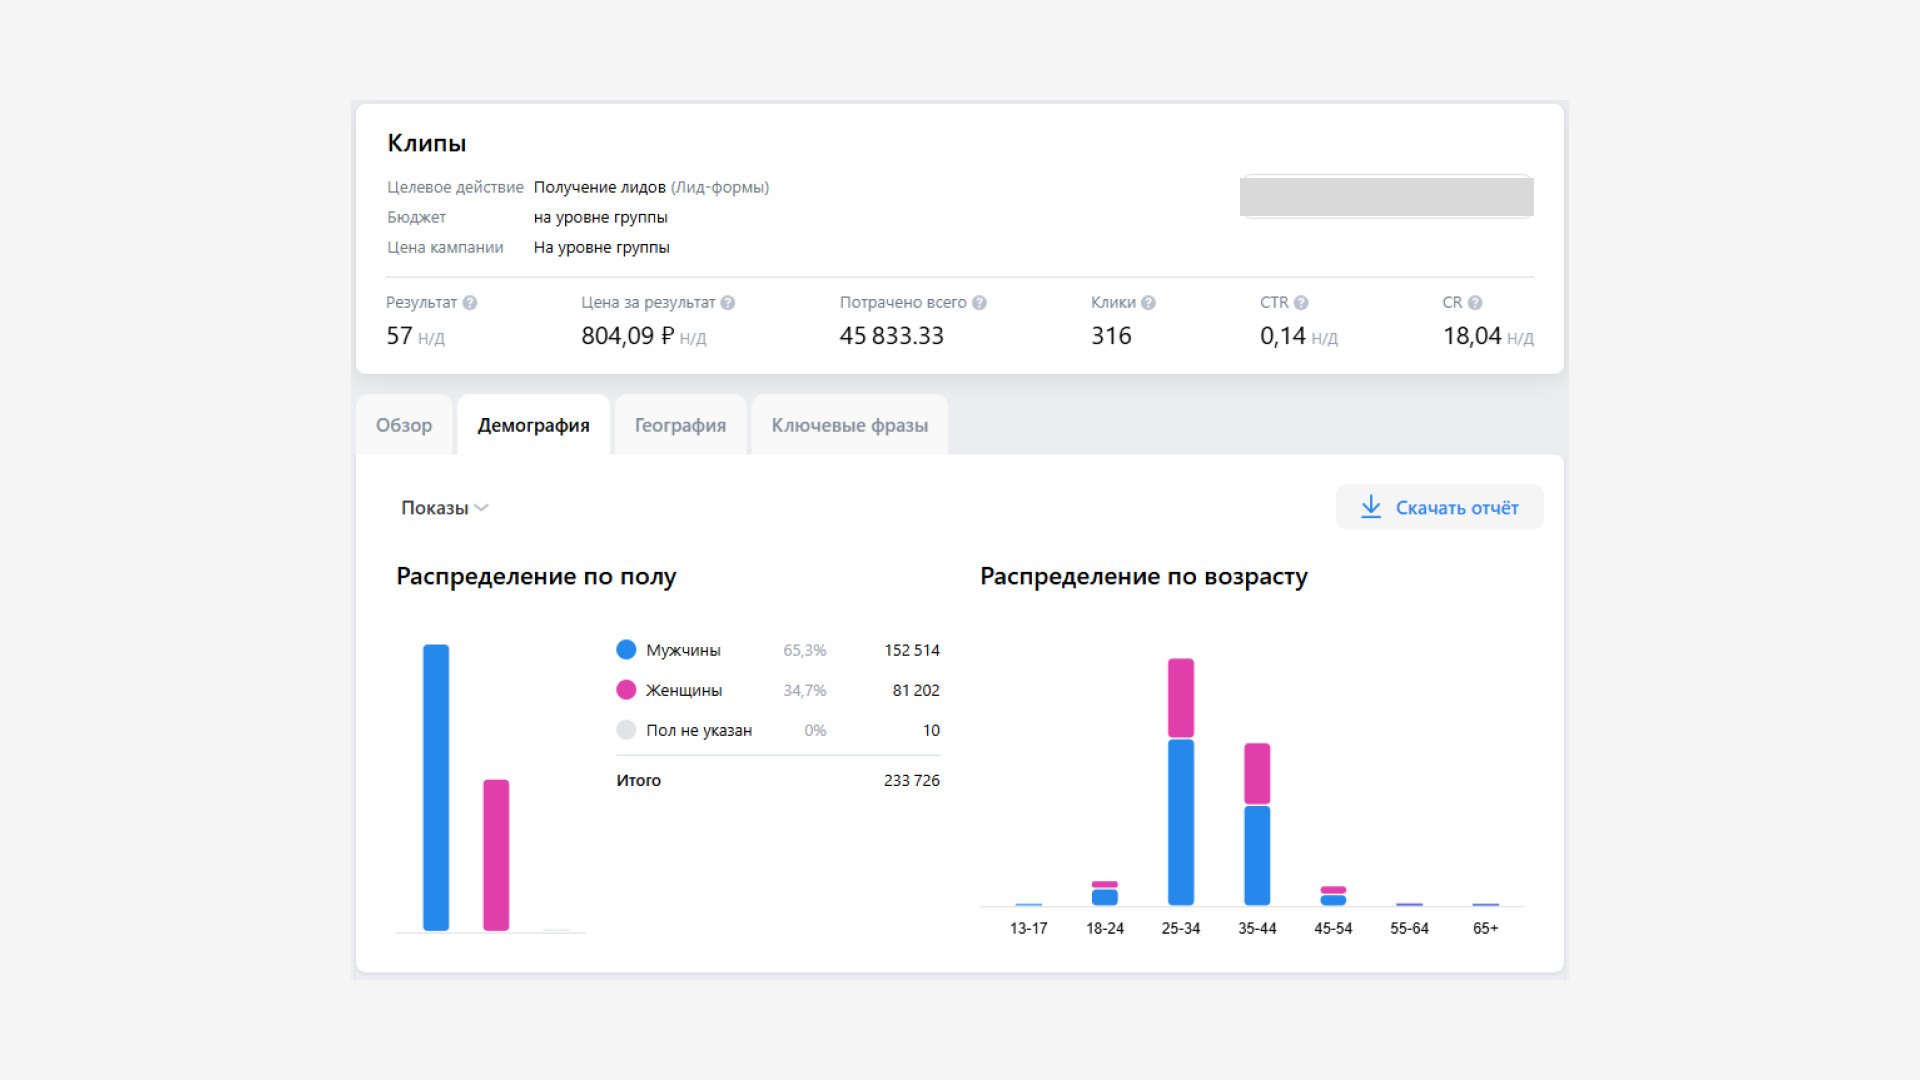The image size is (1920, 1080).
Task: Expand the Показы chevron arrow
Action: tap(482, 508)
